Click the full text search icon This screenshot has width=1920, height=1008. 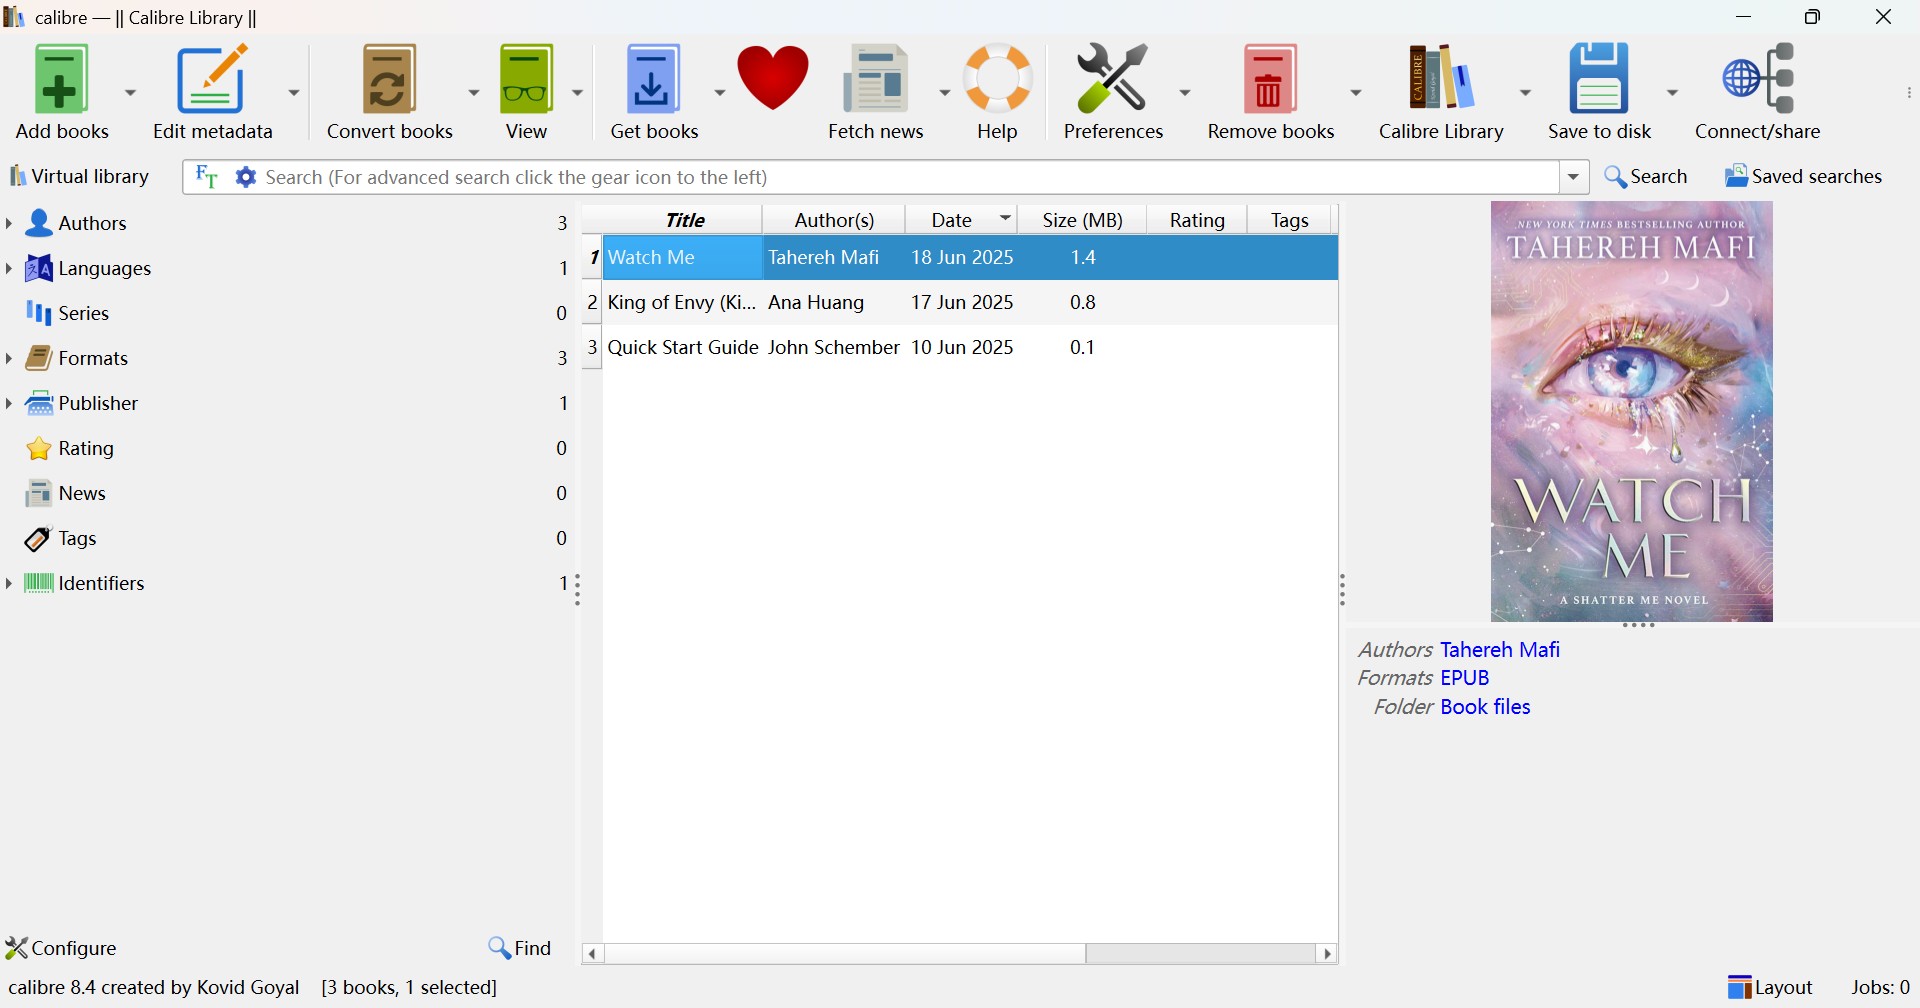tap(205, 176)
